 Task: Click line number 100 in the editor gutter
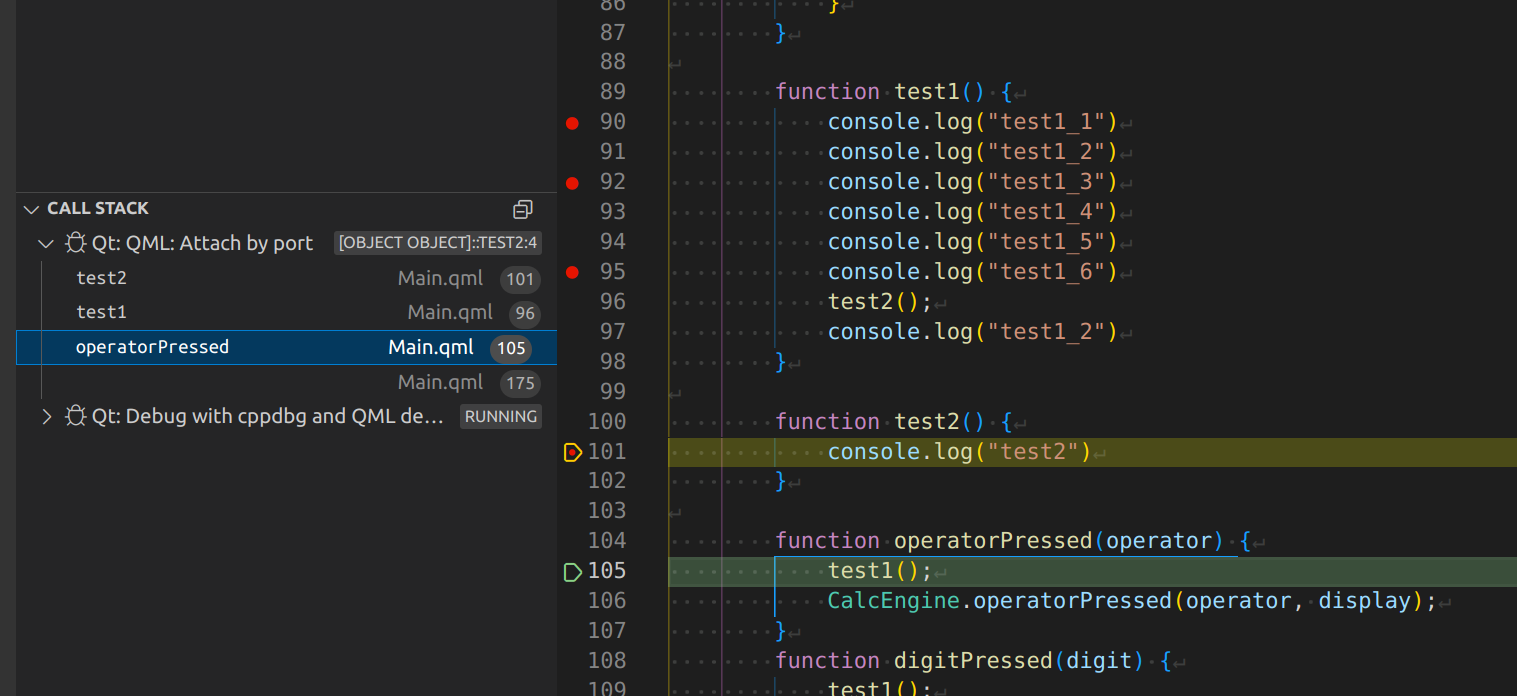[x=607, y=421]
